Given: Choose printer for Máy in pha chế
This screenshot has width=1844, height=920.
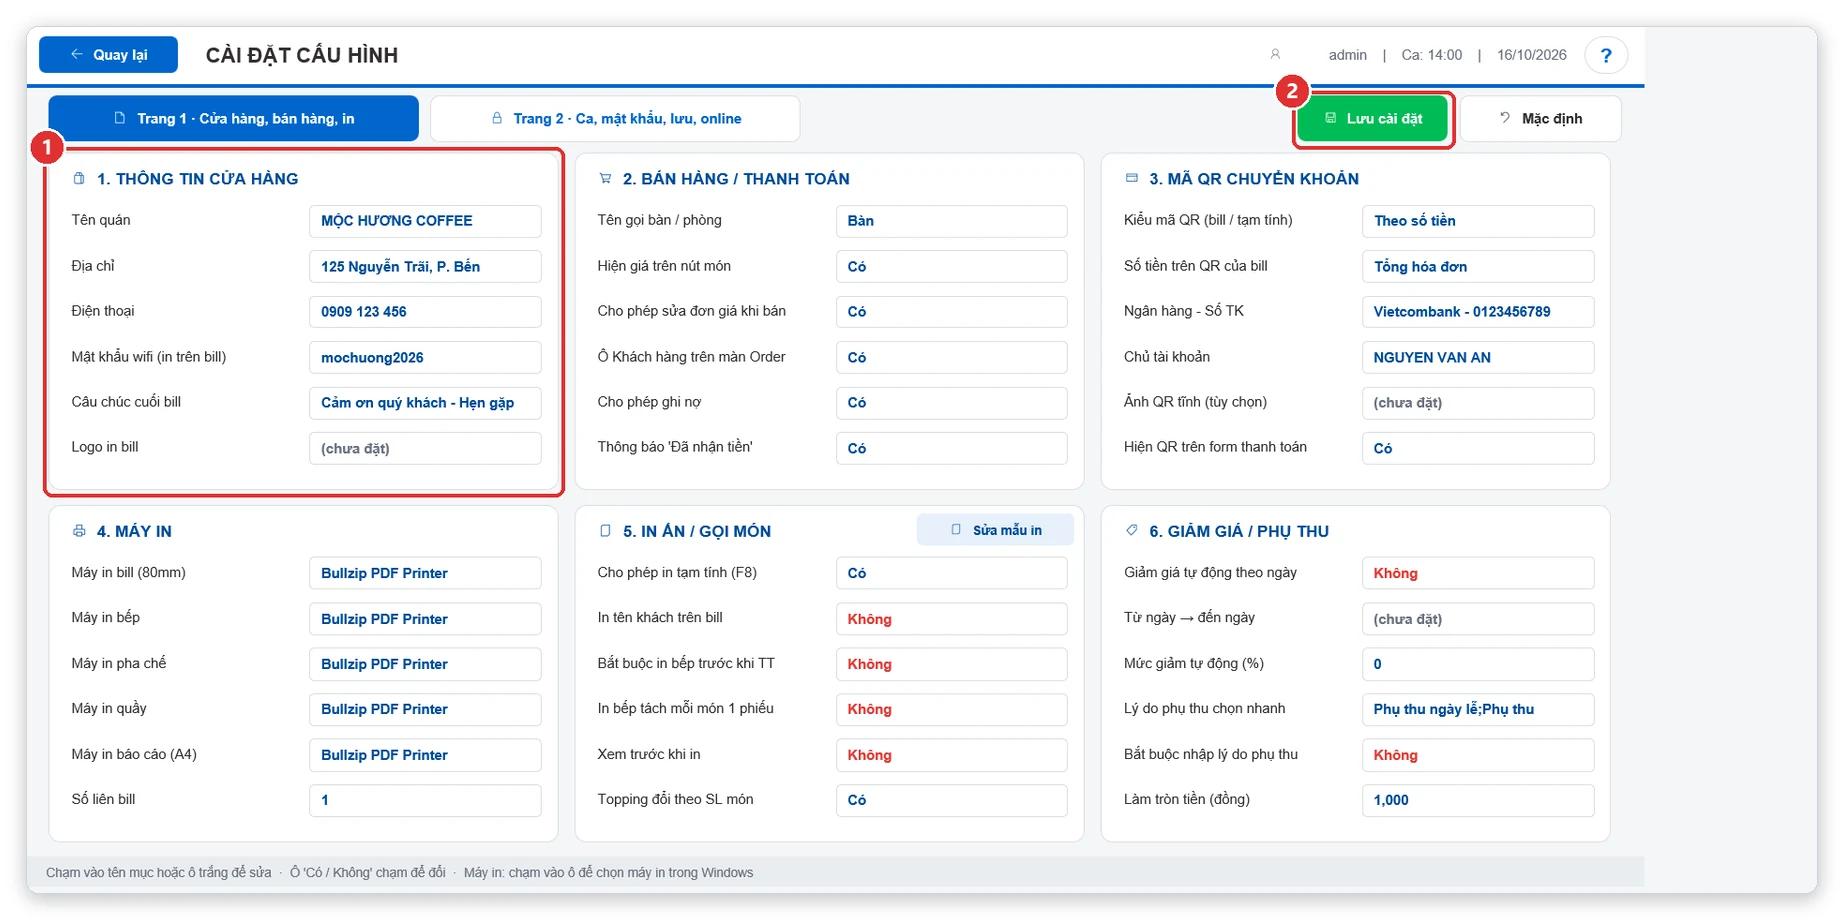Looking at the screenshot, I should (x=425, y=664).
